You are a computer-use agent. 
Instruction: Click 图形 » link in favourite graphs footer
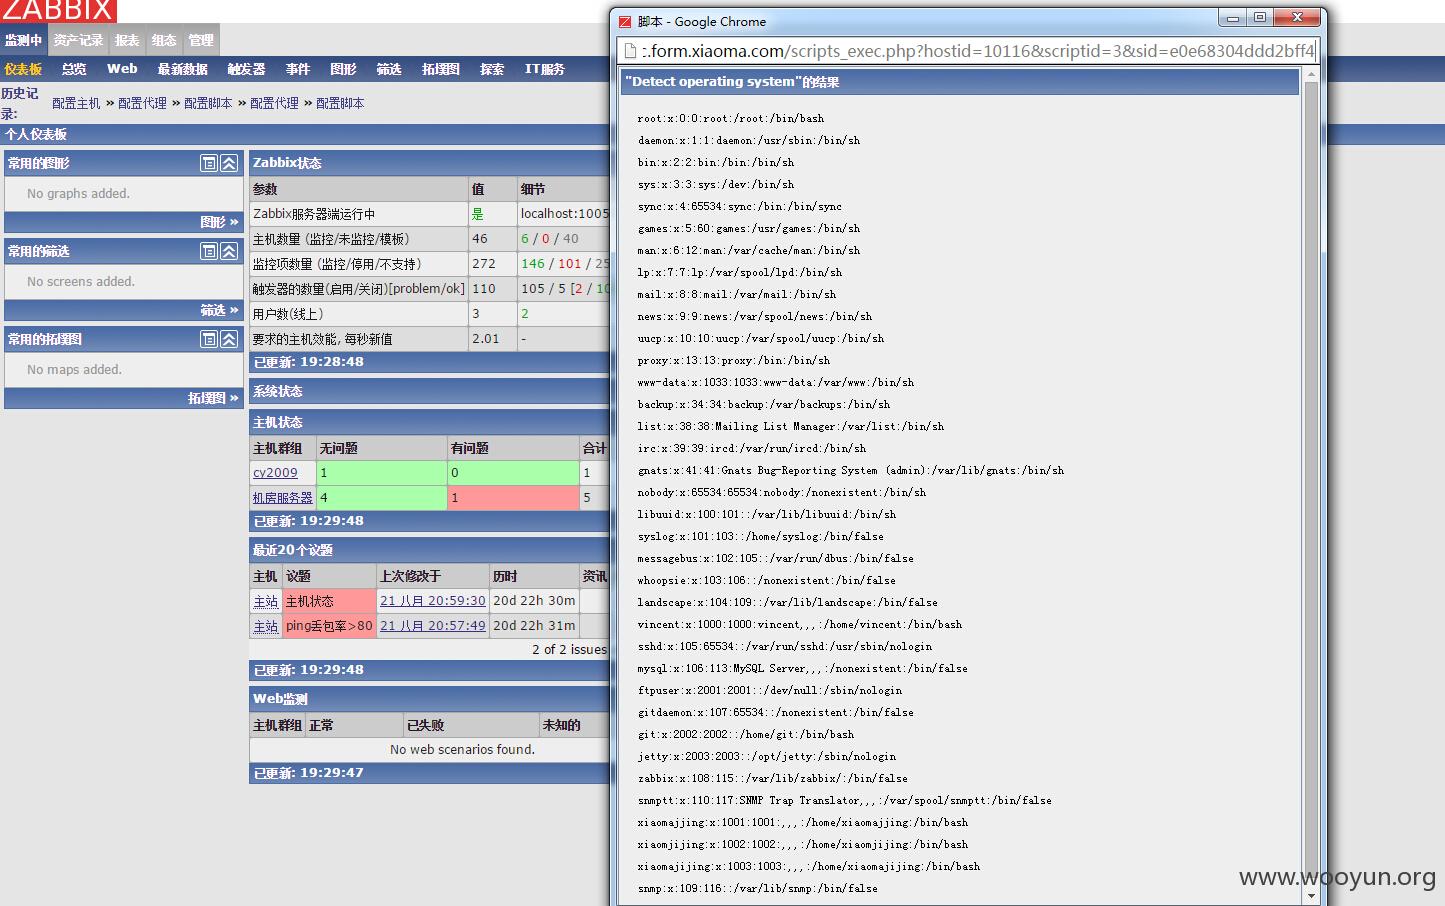tap(219, 222)
